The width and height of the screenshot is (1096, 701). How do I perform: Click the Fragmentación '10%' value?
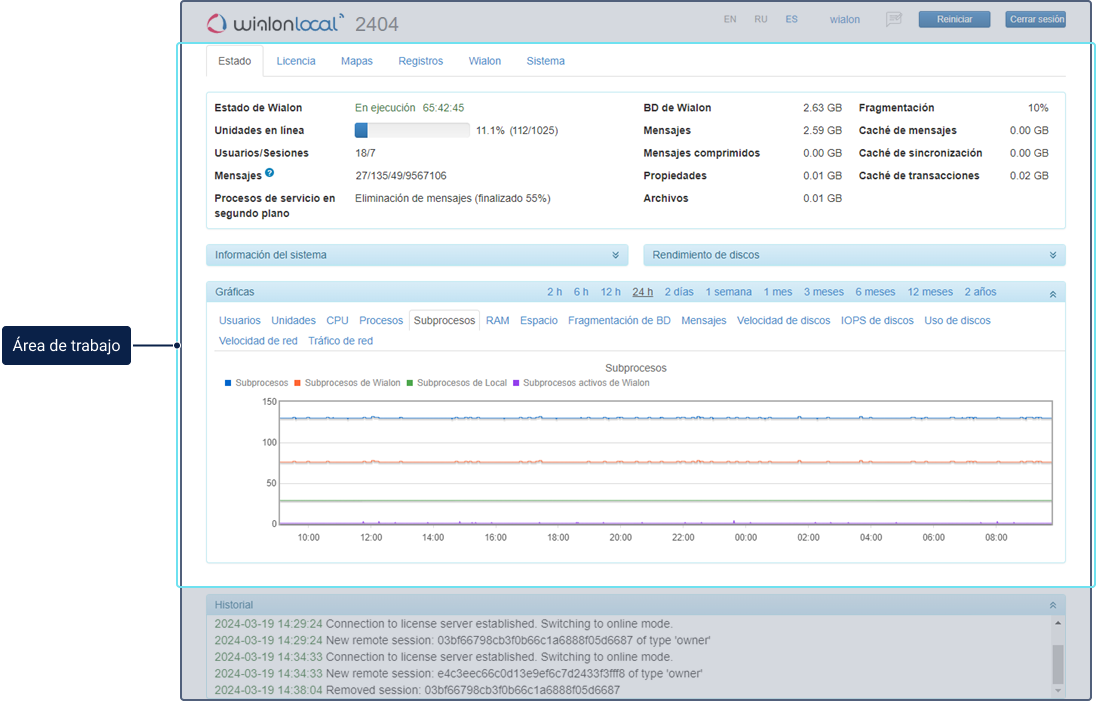click(x=1038, y=108)
